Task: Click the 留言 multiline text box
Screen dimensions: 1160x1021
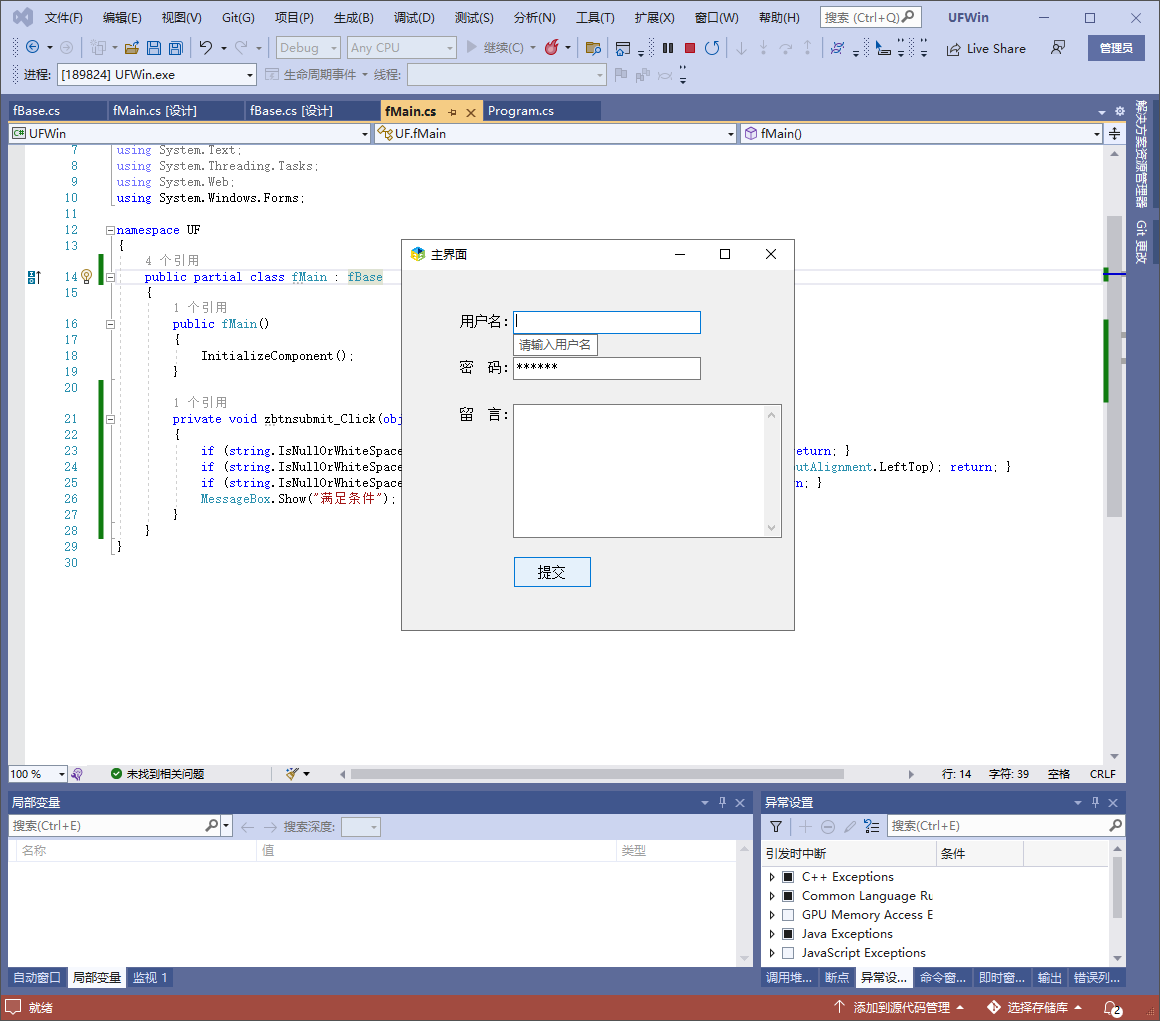Action: tap(647, 471)
